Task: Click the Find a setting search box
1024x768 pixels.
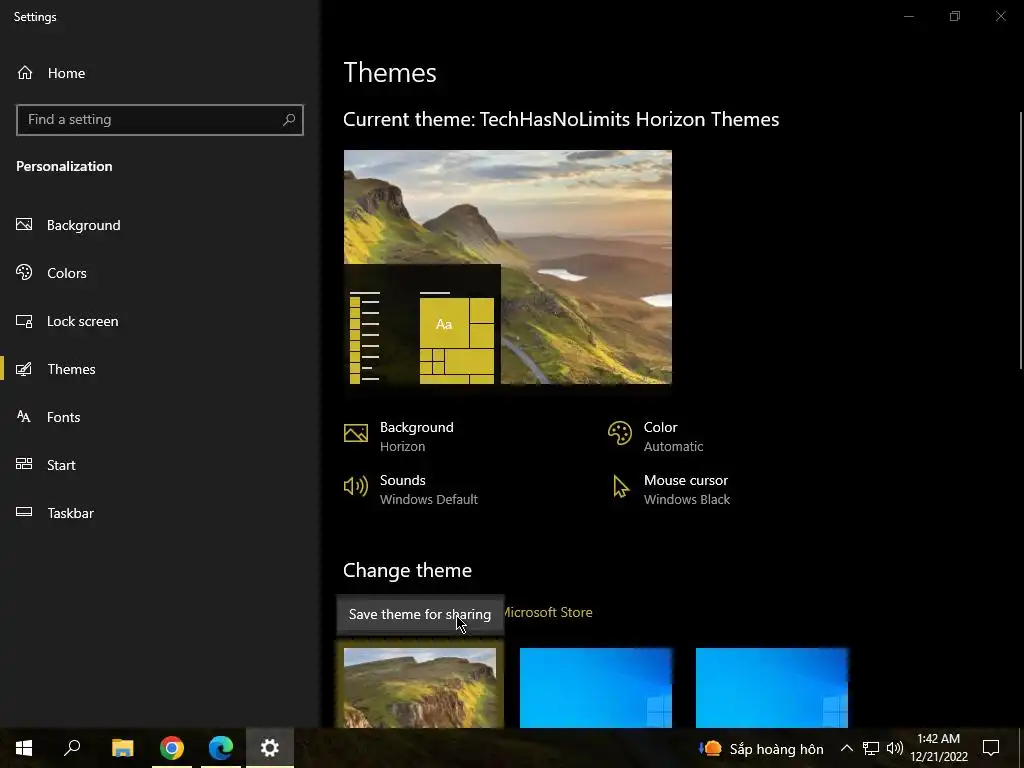Action: click(160, 120)
